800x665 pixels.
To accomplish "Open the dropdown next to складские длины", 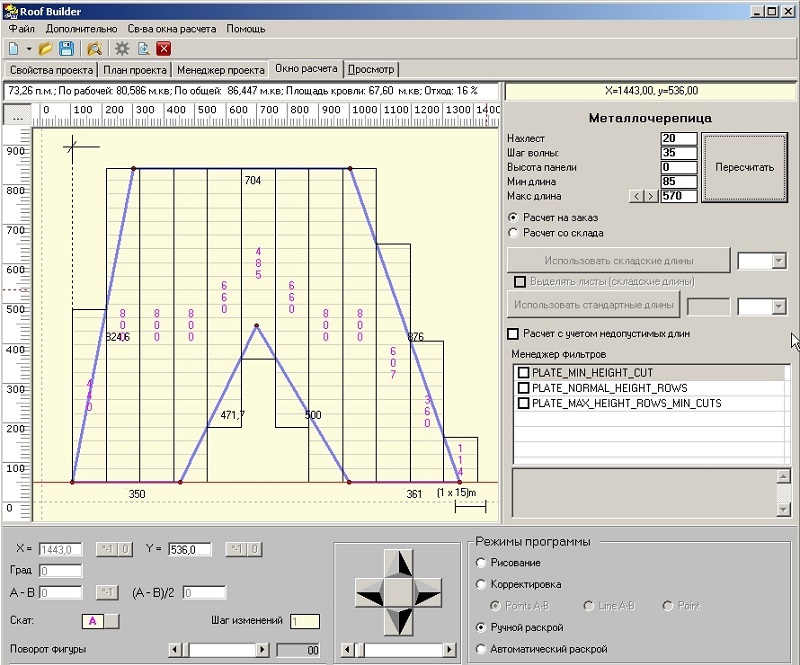I will pos(779,261).
